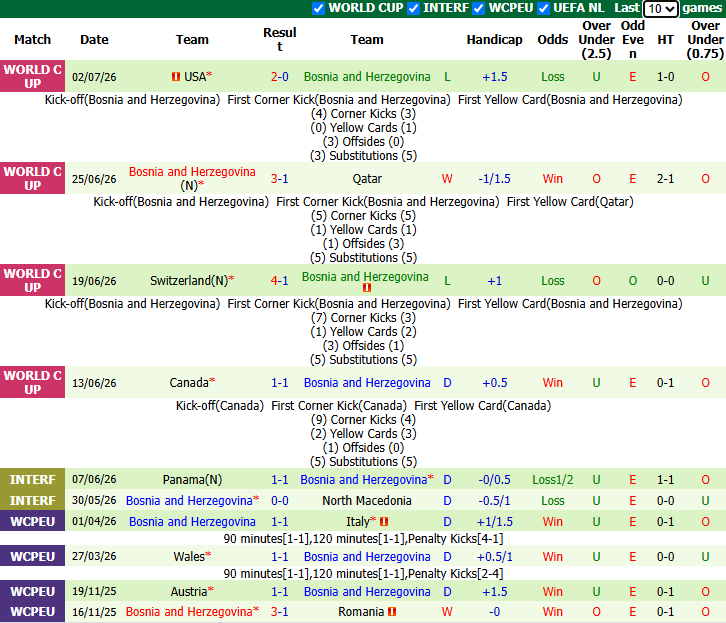
Task: Click the Over Under (2.5) column header
Action: click(596, 40)
